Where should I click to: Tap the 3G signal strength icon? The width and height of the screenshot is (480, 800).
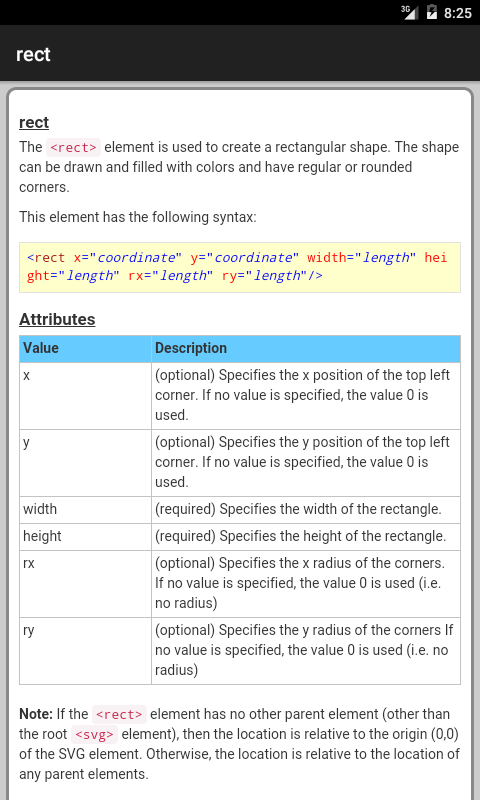tap(409, 12)
